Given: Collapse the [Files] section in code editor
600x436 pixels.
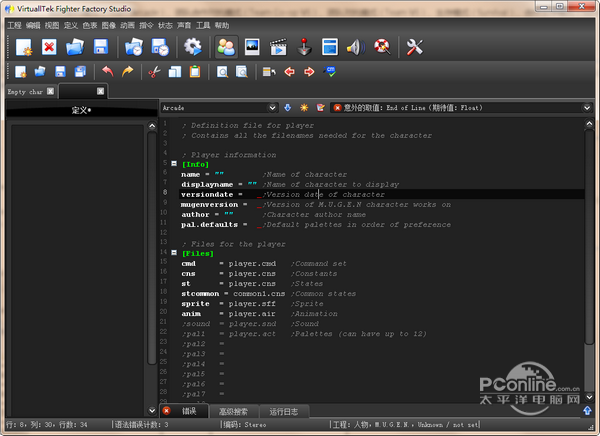Looking at the screenshot, I should (x=174, y=254).
